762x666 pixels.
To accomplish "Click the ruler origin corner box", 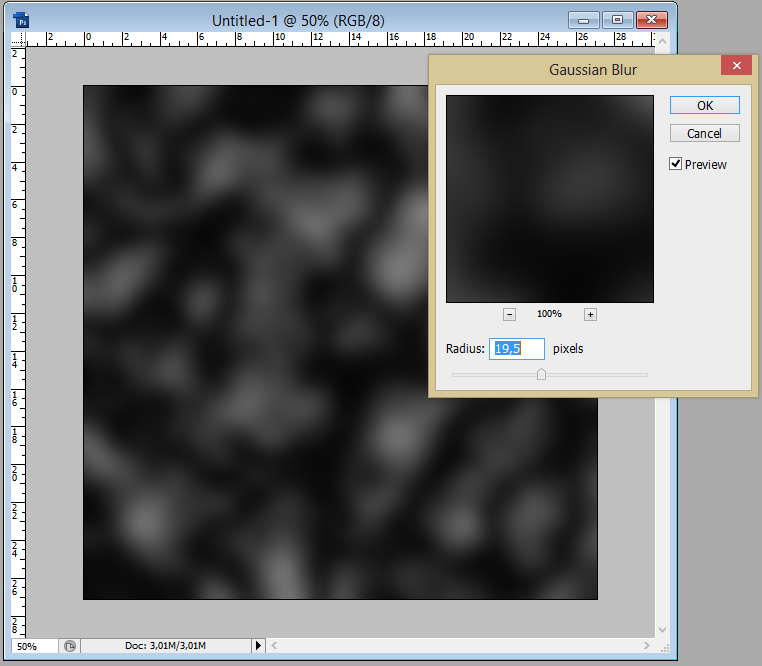I will 17,39.
